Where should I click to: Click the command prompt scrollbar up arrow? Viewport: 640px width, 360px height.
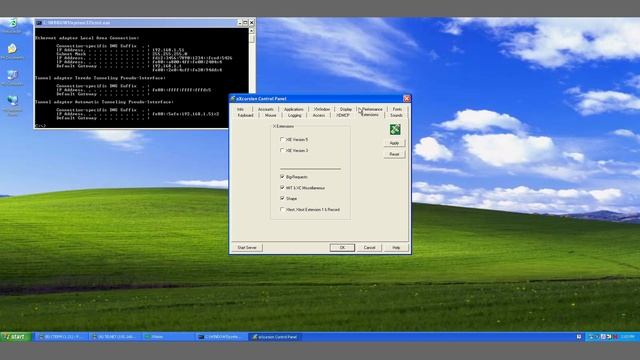tap(251, 31)
